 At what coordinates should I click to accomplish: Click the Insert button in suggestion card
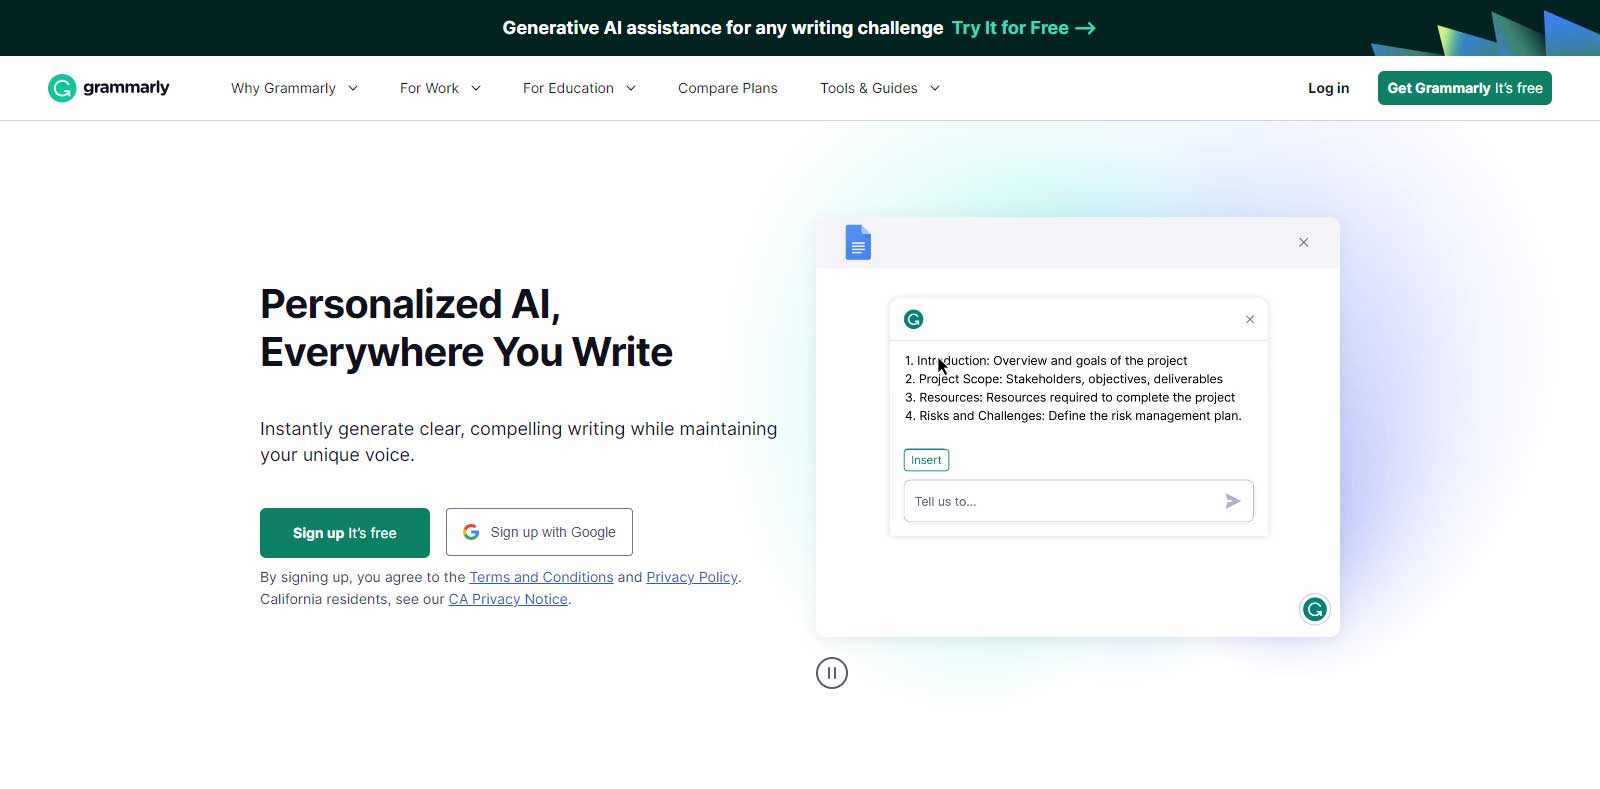point(926,460)
